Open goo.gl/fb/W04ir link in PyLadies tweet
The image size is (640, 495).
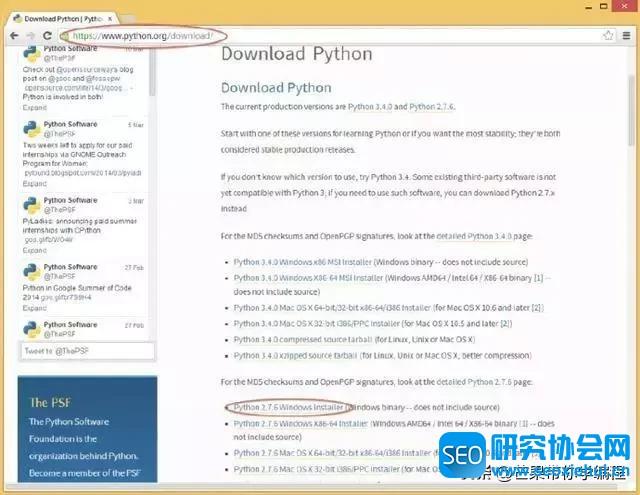tap(49, 240)
